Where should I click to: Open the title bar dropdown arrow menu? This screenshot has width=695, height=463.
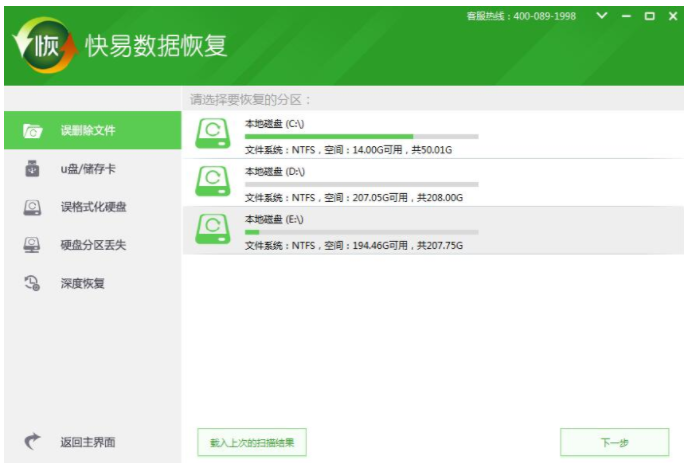pyautogui.click(x=601, y=16)
